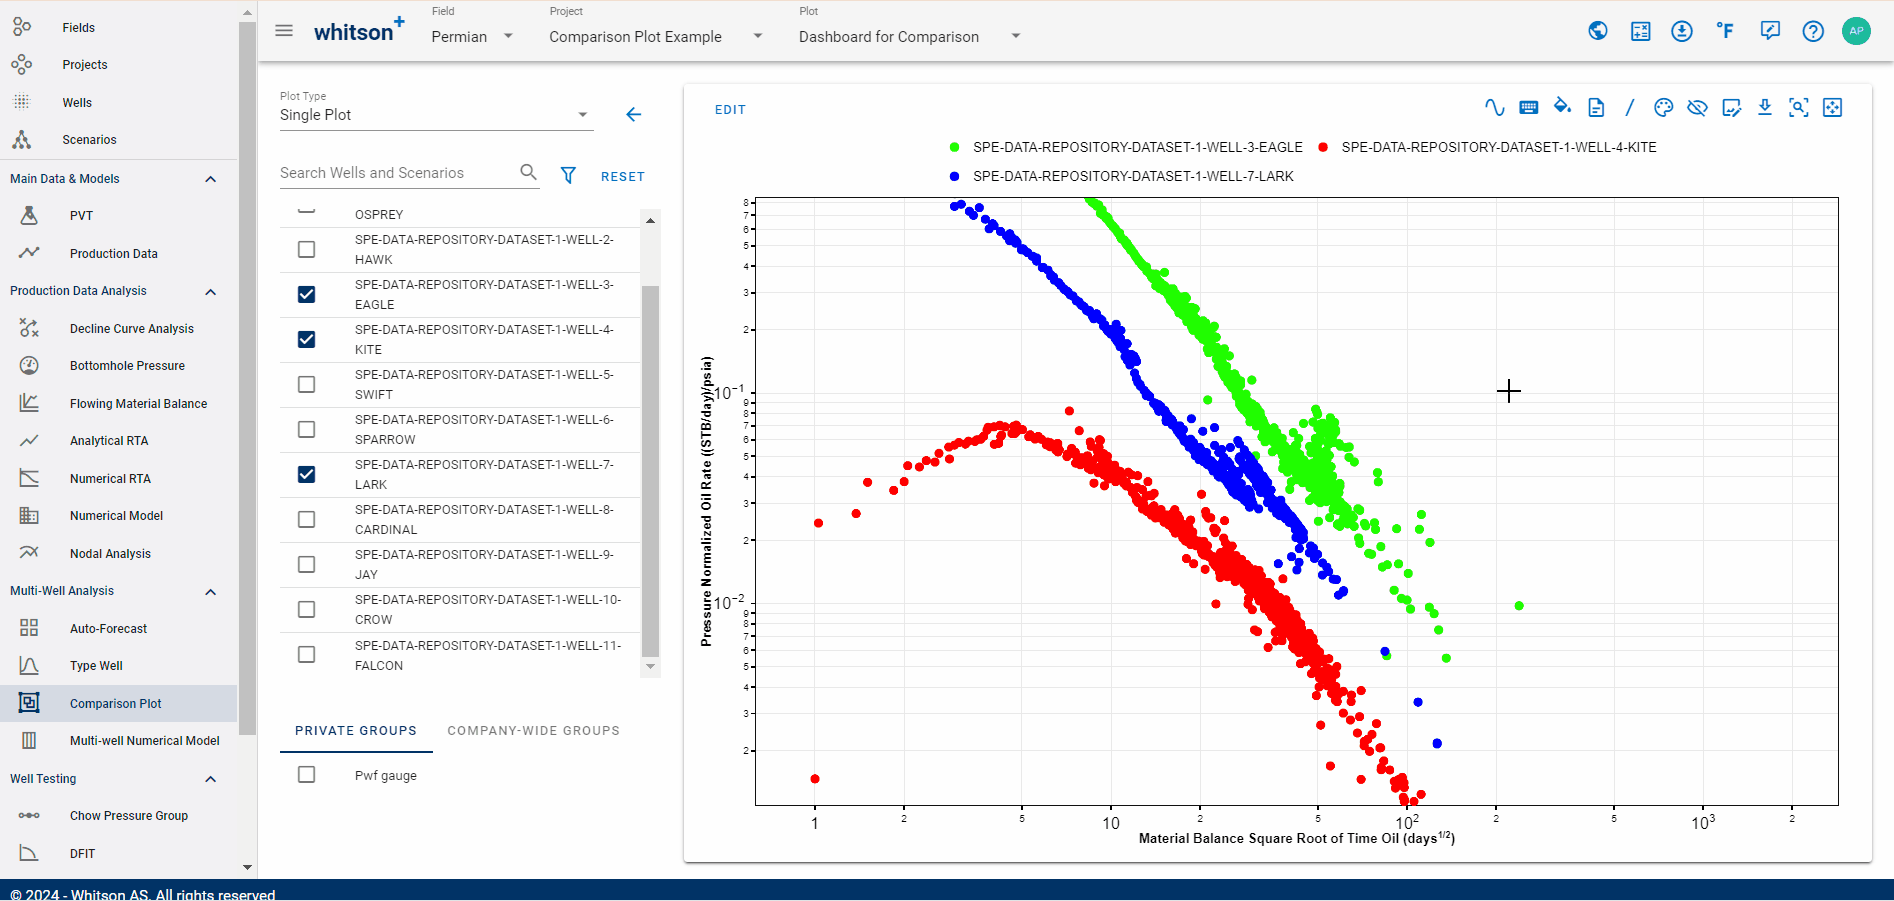This screenshot has width=1894, height=901.
Task: Switch temperature units via °F icon
Action: click(x=1726, y=31)
